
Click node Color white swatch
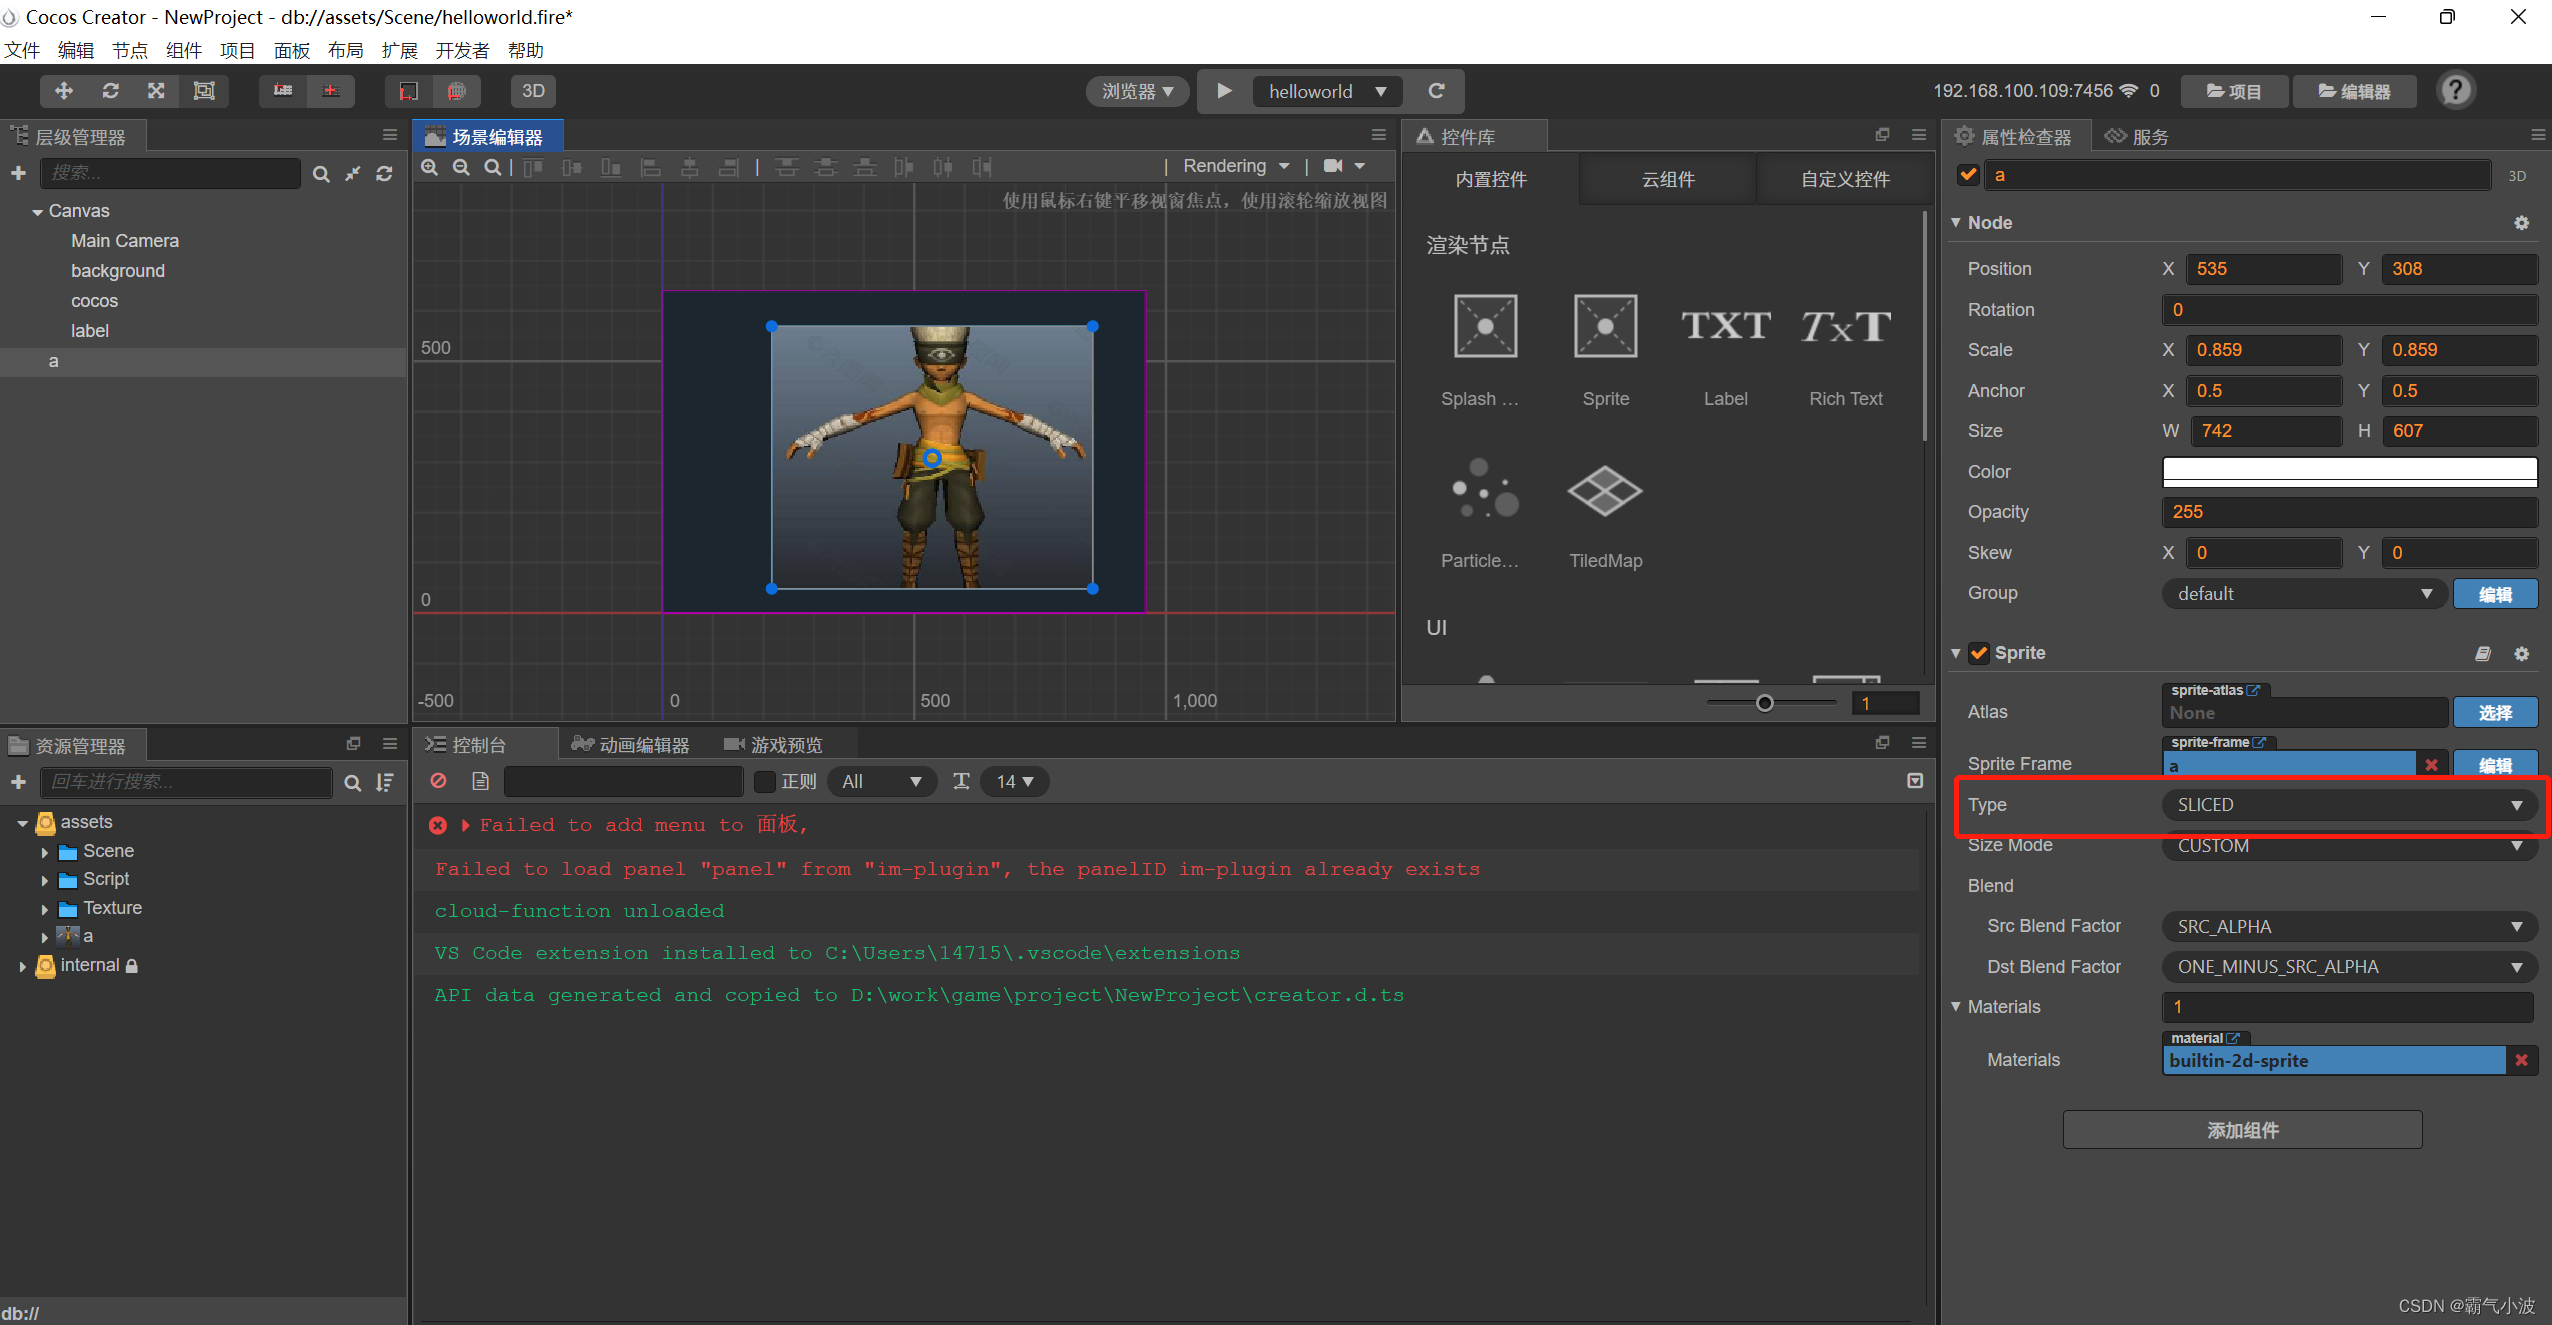(x=2349, y=472)
